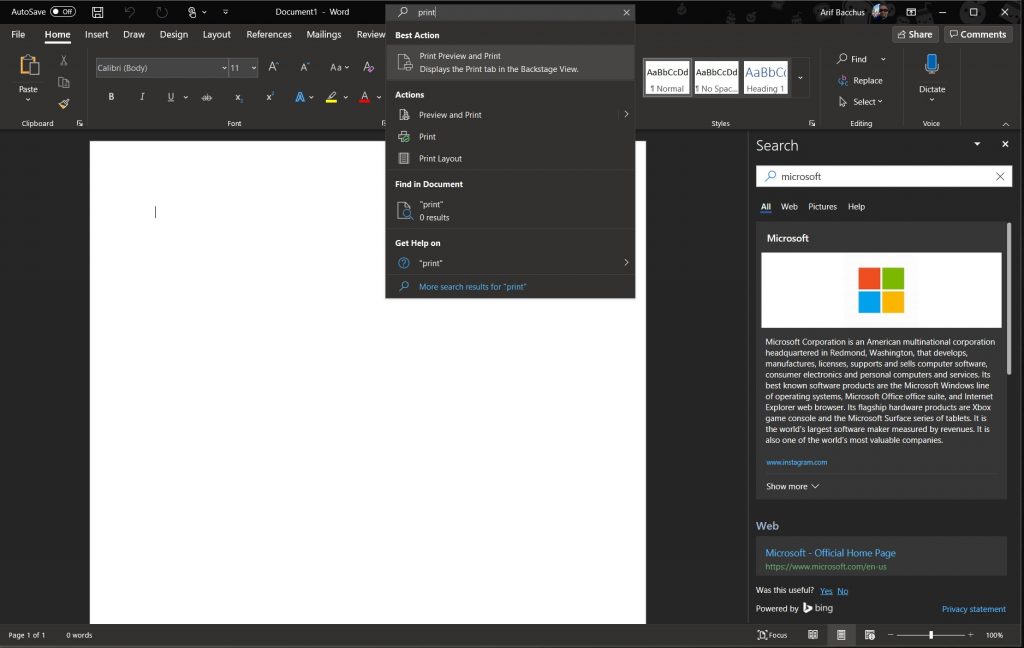The image size is (1024, 648).
Task: Toggle Bold formatting
Action: point(111,97)
